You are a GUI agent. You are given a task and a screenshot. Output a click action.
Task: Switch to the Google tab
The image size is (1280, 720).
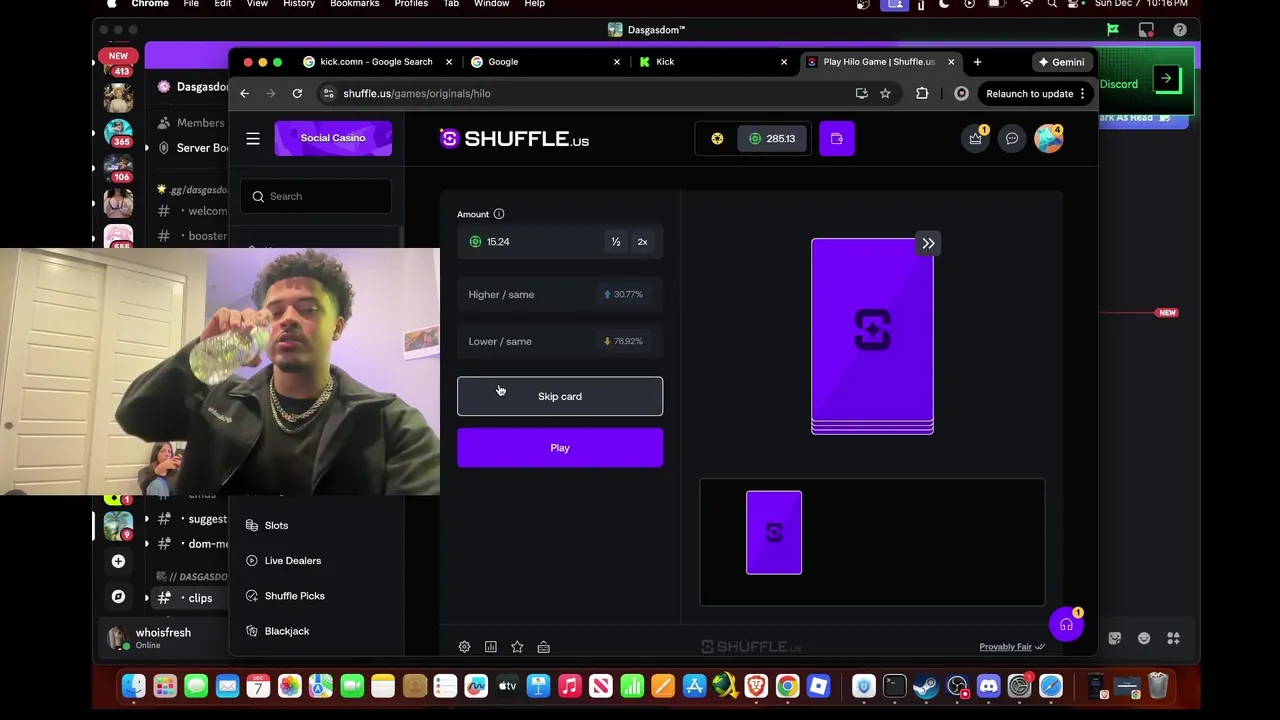[545, 62]
